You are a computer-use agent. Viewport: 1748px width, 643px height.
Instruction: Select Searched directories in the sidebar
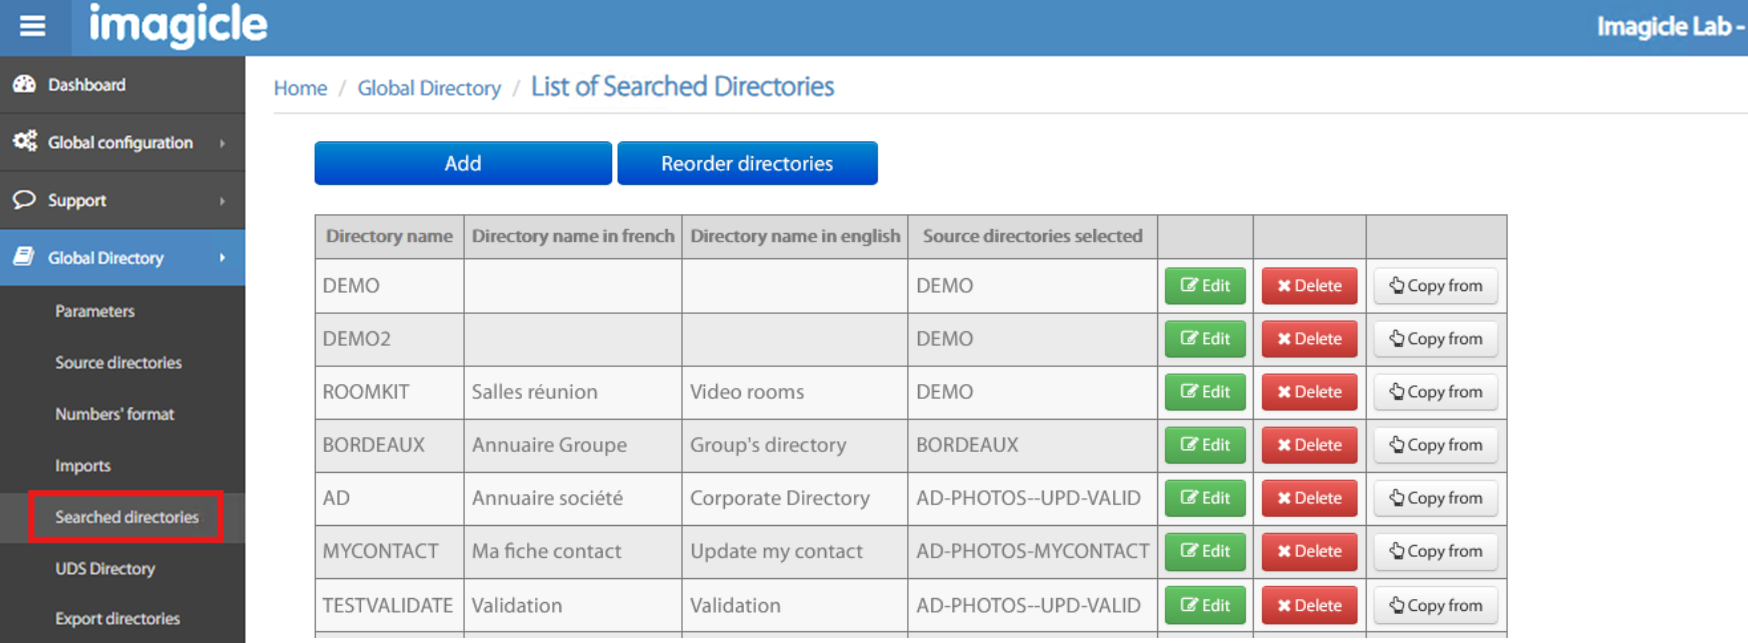(126, 517)
